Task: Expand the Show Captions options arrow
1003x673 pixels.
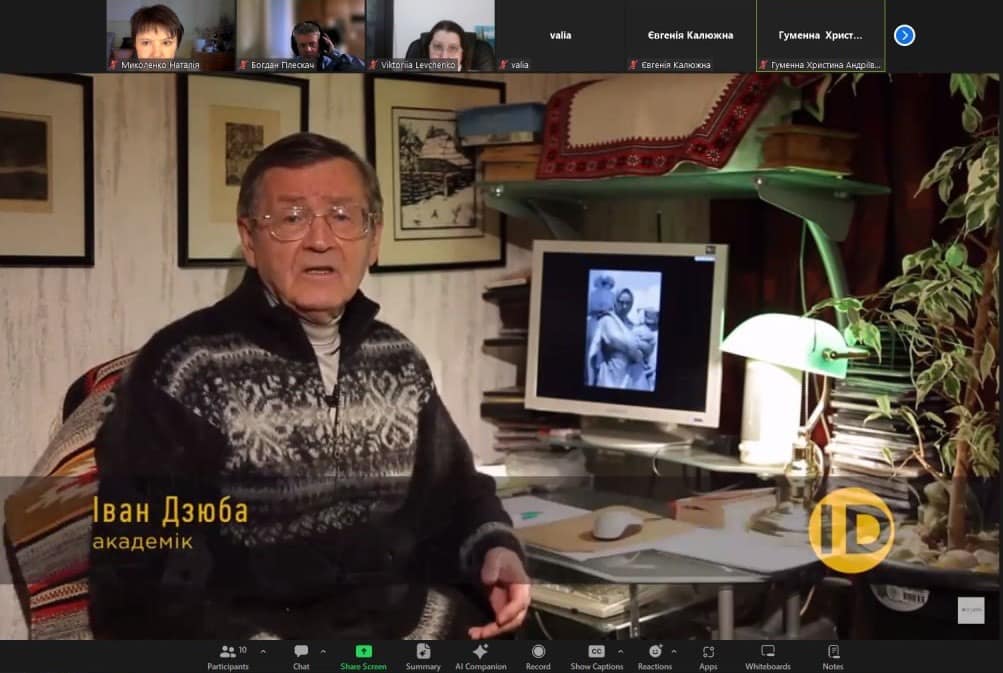Action: [619, 650]
